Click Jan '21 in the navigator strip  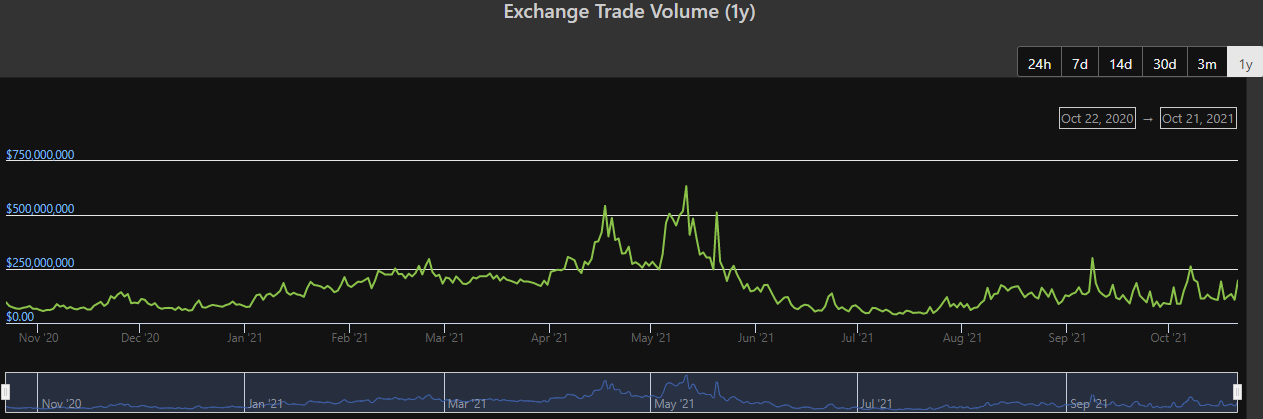[x=266, y=404]
